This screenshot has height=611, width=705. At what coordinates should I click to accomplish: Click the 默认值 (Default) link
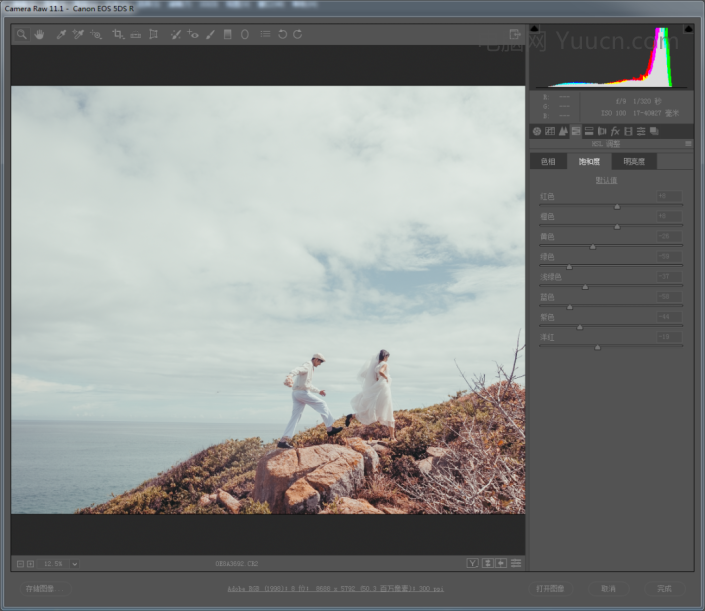(x=606, y=180)
